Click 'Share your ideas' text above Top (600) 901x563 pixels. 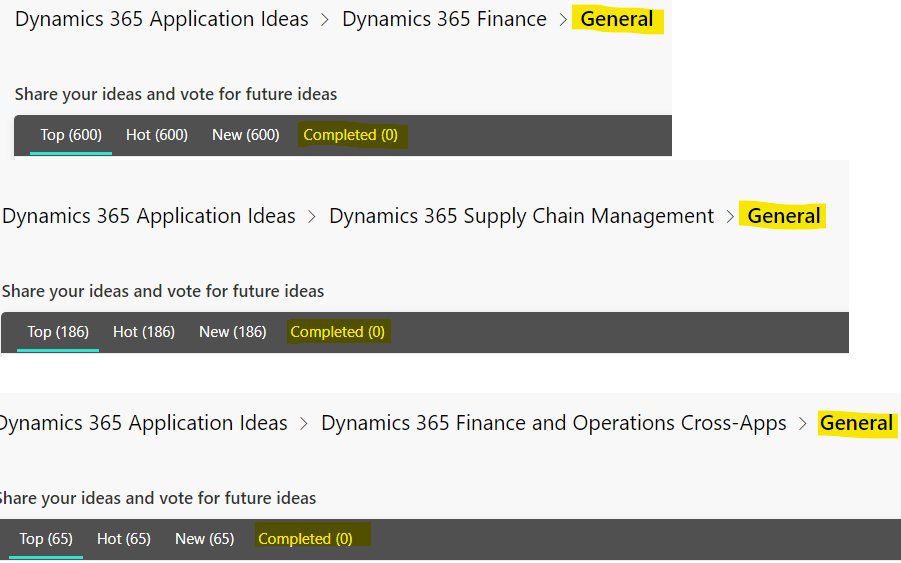176,94
